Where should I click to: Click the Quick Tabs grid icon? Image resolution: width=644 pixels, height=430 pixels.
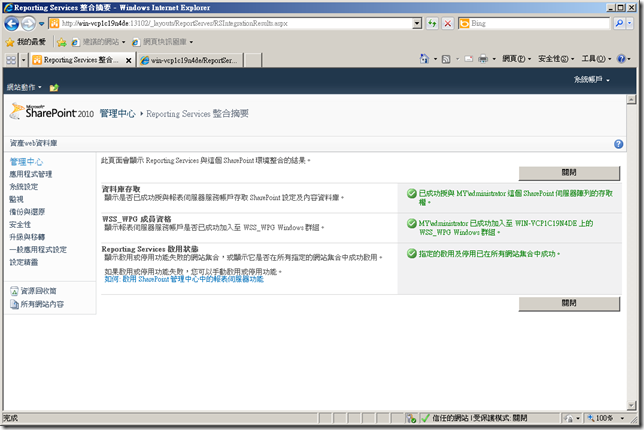[x=11, y=60]
